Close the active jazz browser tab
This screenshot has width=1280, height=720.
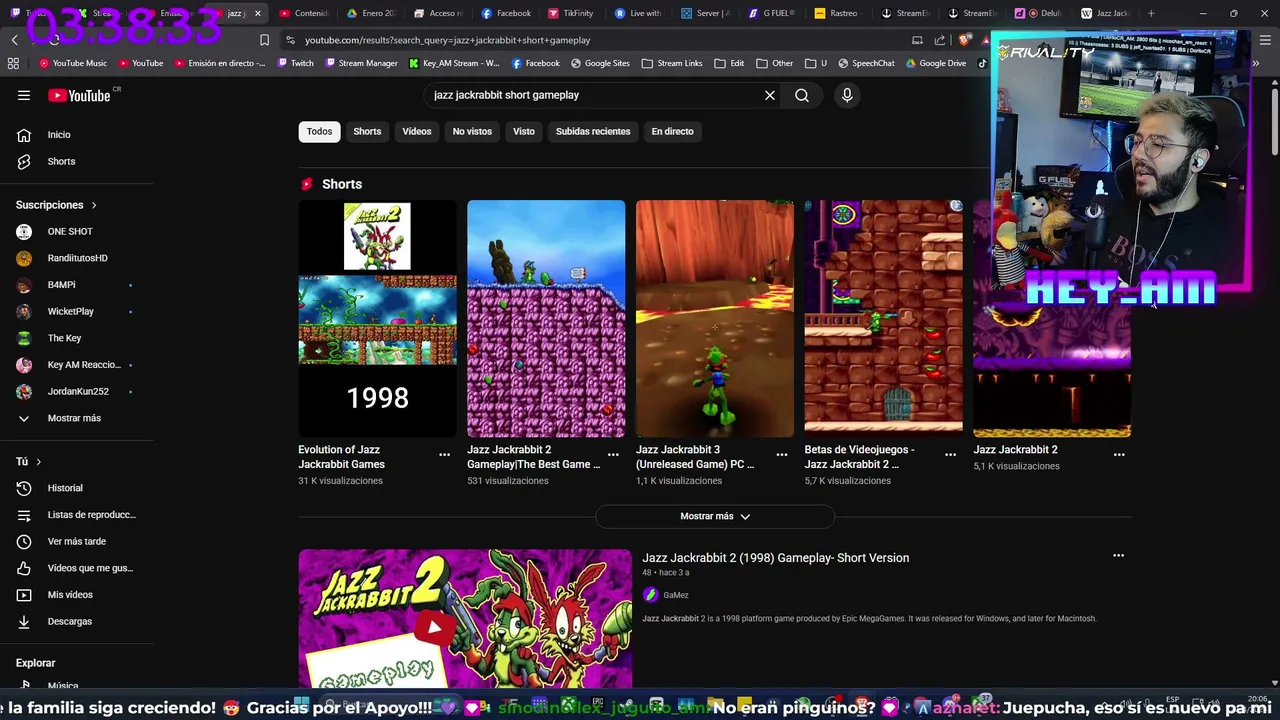(257, 13)
